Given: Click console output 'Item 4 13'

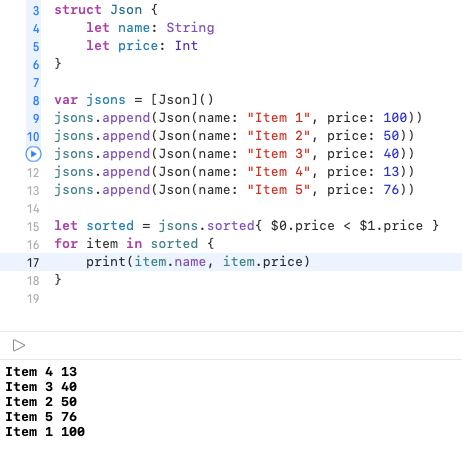Looking at the screenshot, I should pos(41,372).
